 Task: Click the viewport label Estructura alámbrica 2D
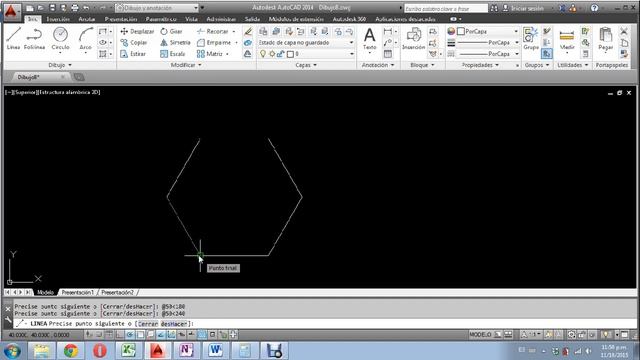click(x=69, y=92)
